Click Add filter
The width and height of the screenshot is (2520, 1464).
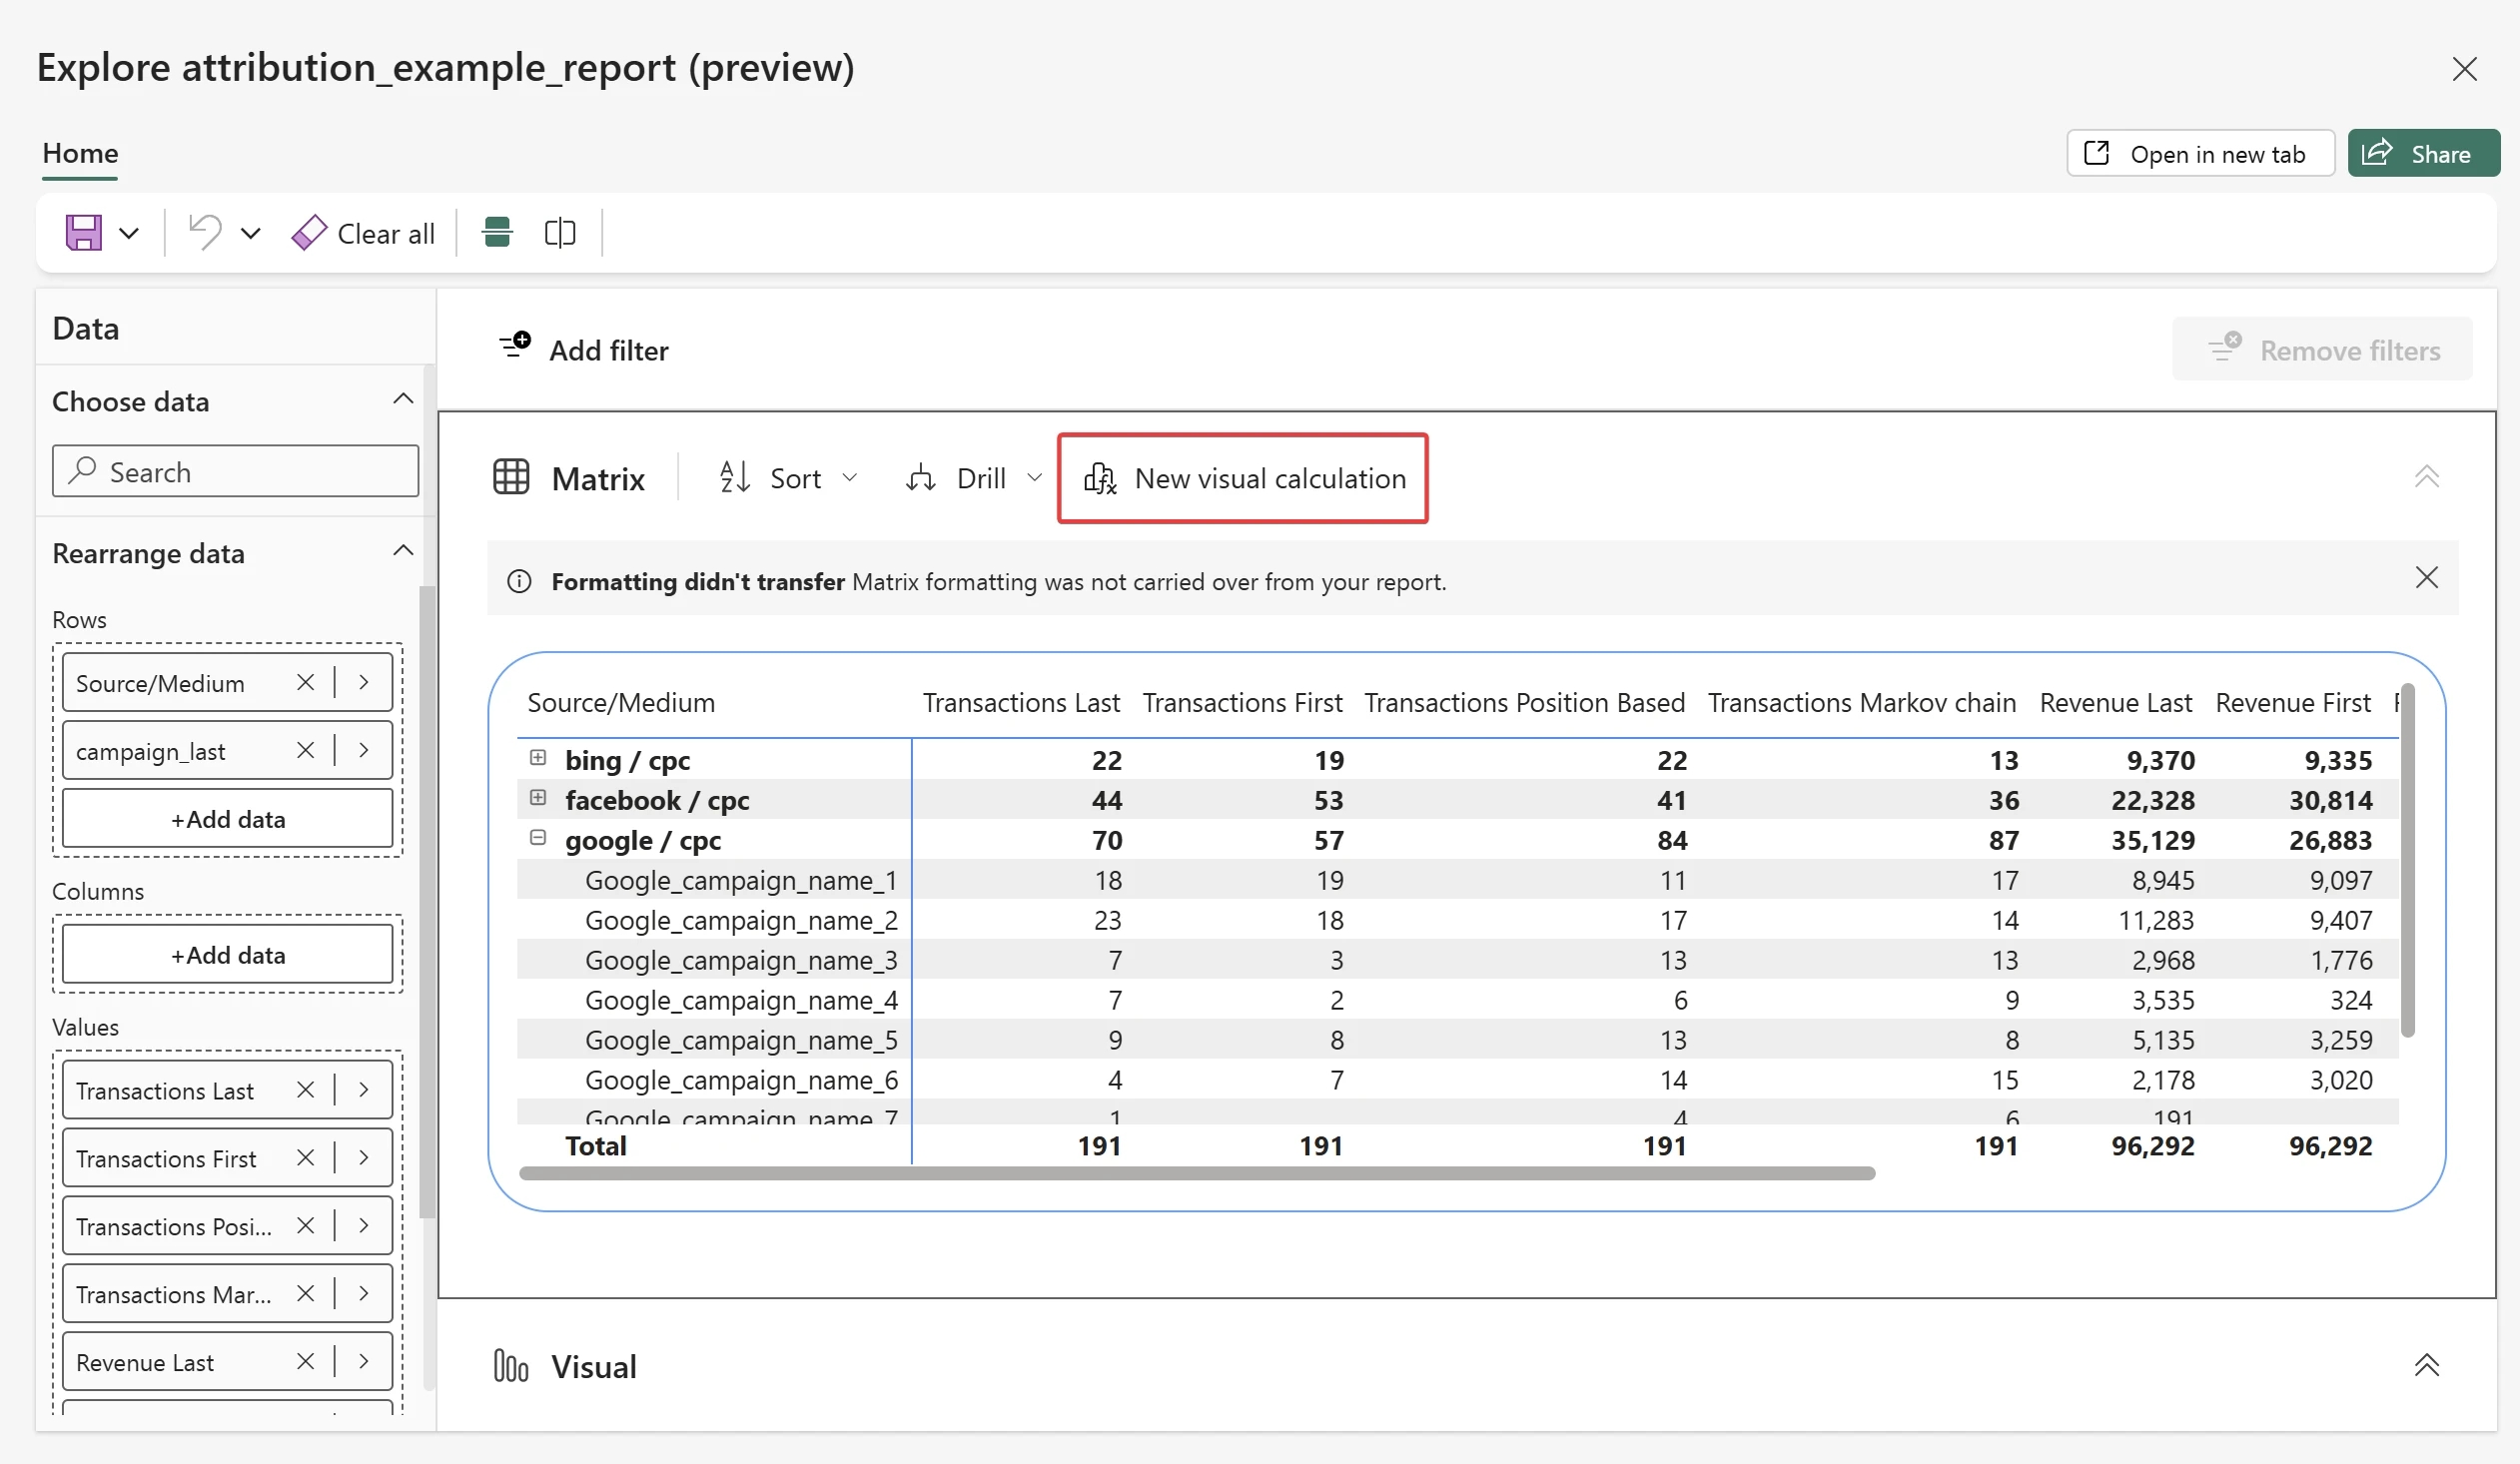click(584, 349)
